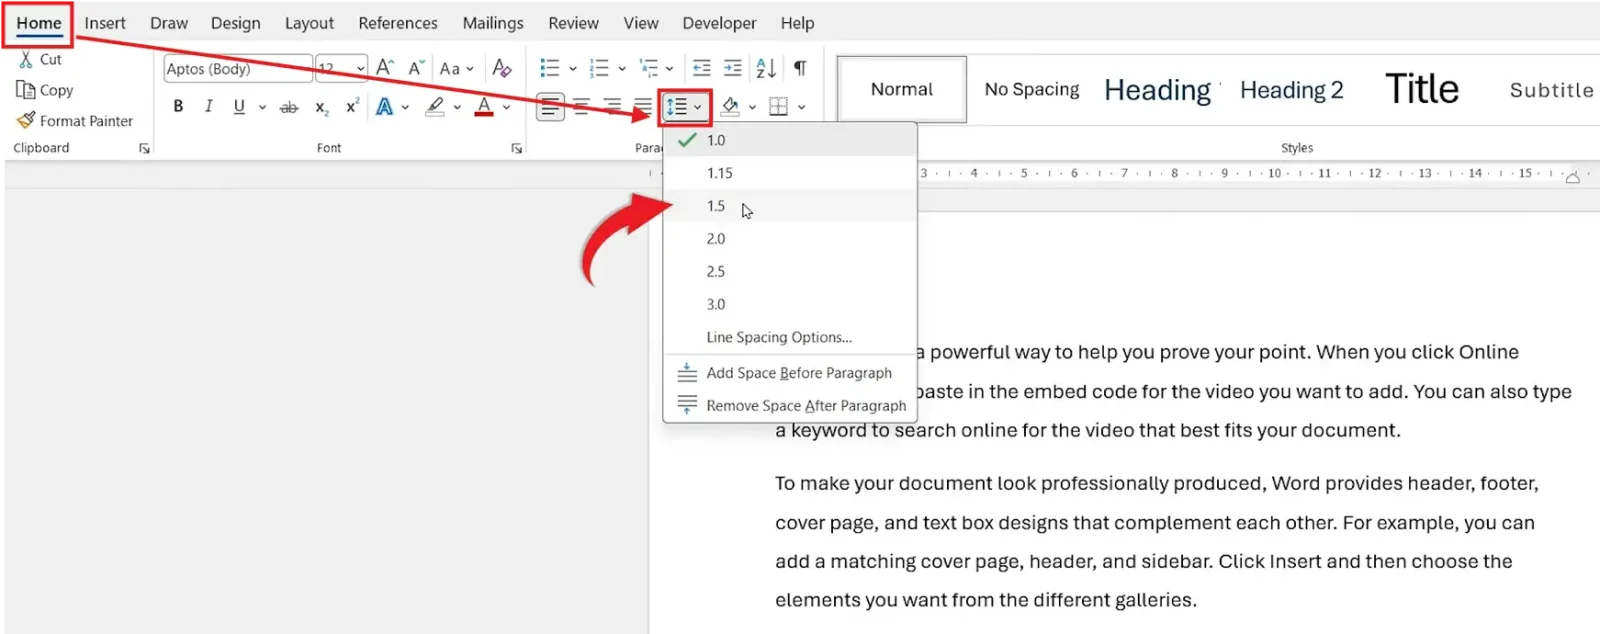The image size is (1600, 634).
Task: Open the borders dropdown arrow
Action: click(801, 107)
